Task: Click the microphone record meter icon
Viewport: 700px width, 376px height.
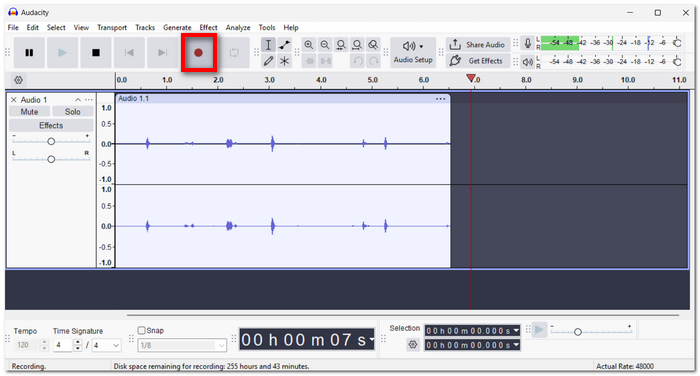Action: point(528,43)
